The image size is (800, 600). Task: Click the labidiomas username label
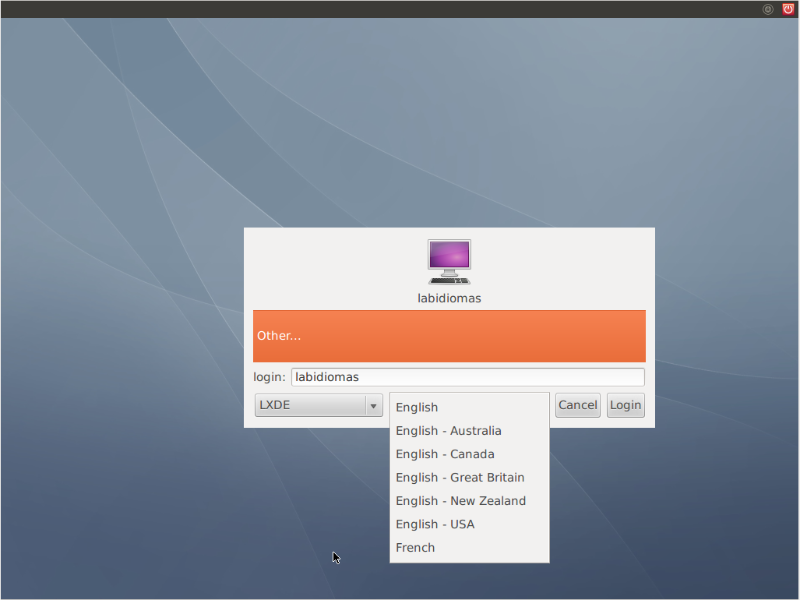pyautogui.click(x=449, y=298)
